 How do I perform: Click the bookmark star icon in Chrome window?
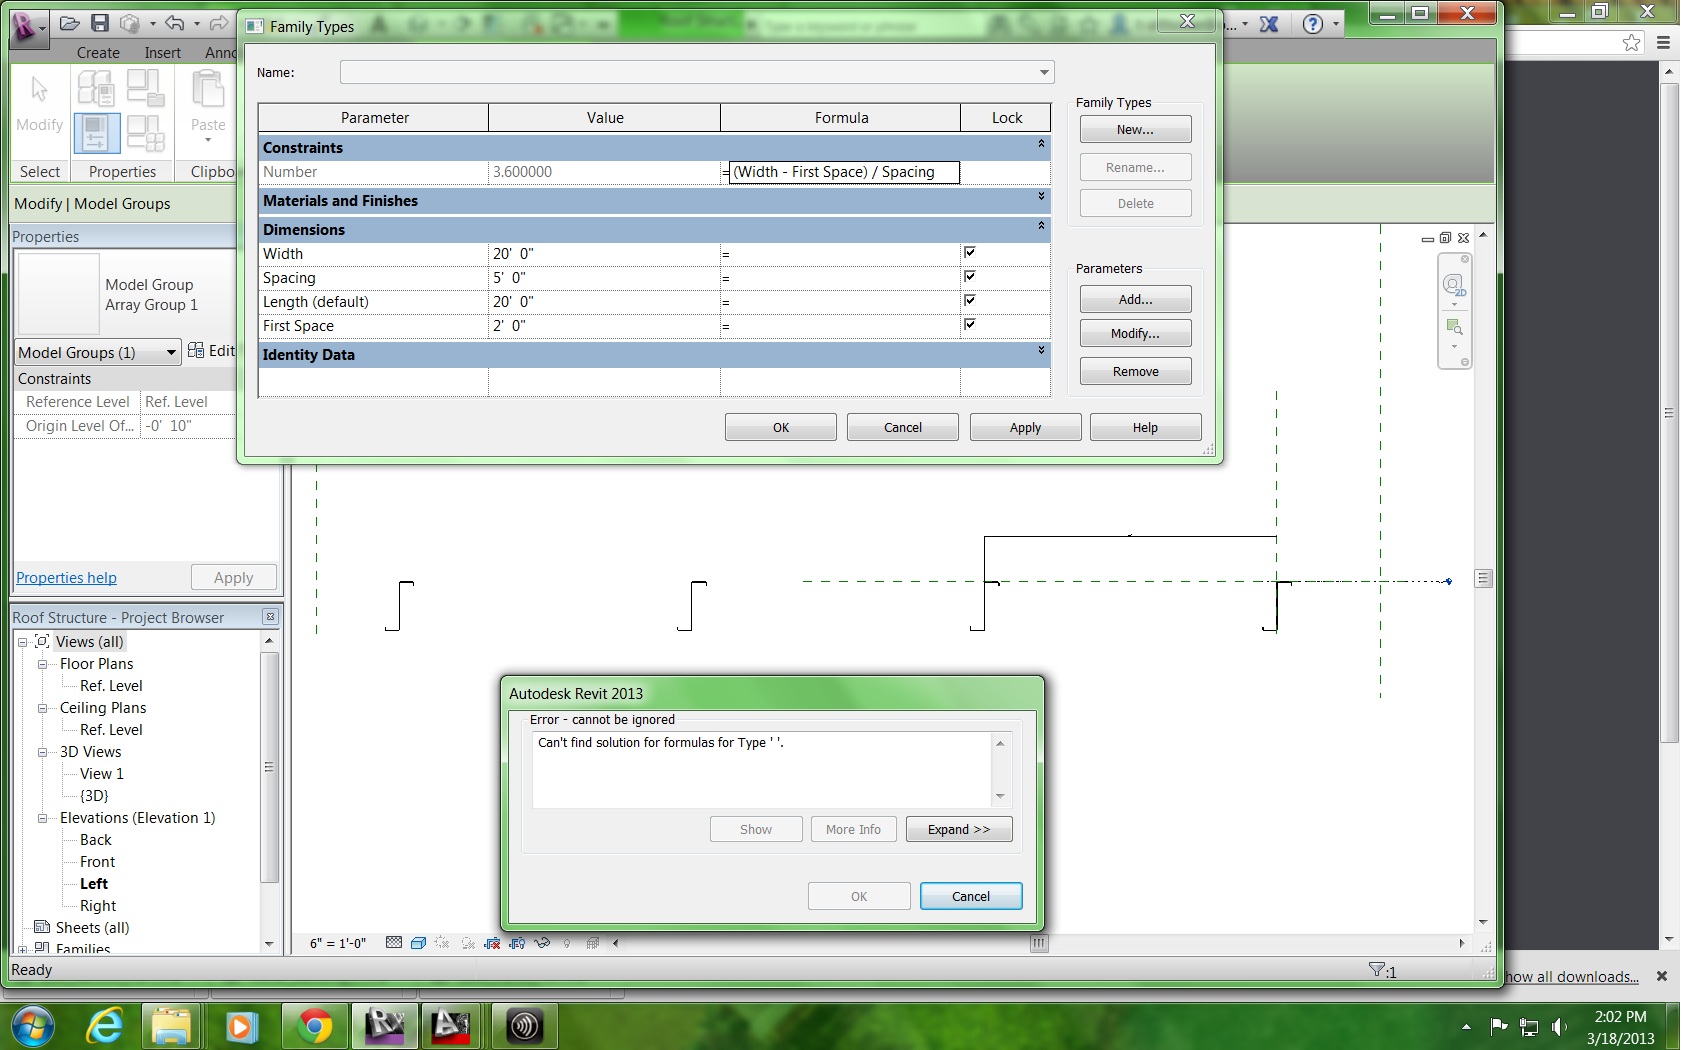click(x=1632, y=42)
